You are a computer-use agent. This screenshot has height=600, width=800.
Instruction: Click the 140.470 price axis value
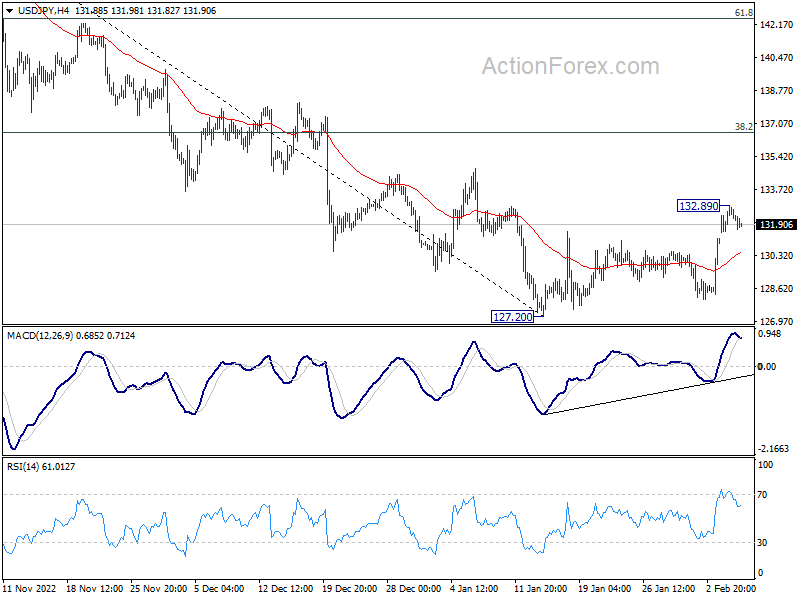click(x=777, y=58)
